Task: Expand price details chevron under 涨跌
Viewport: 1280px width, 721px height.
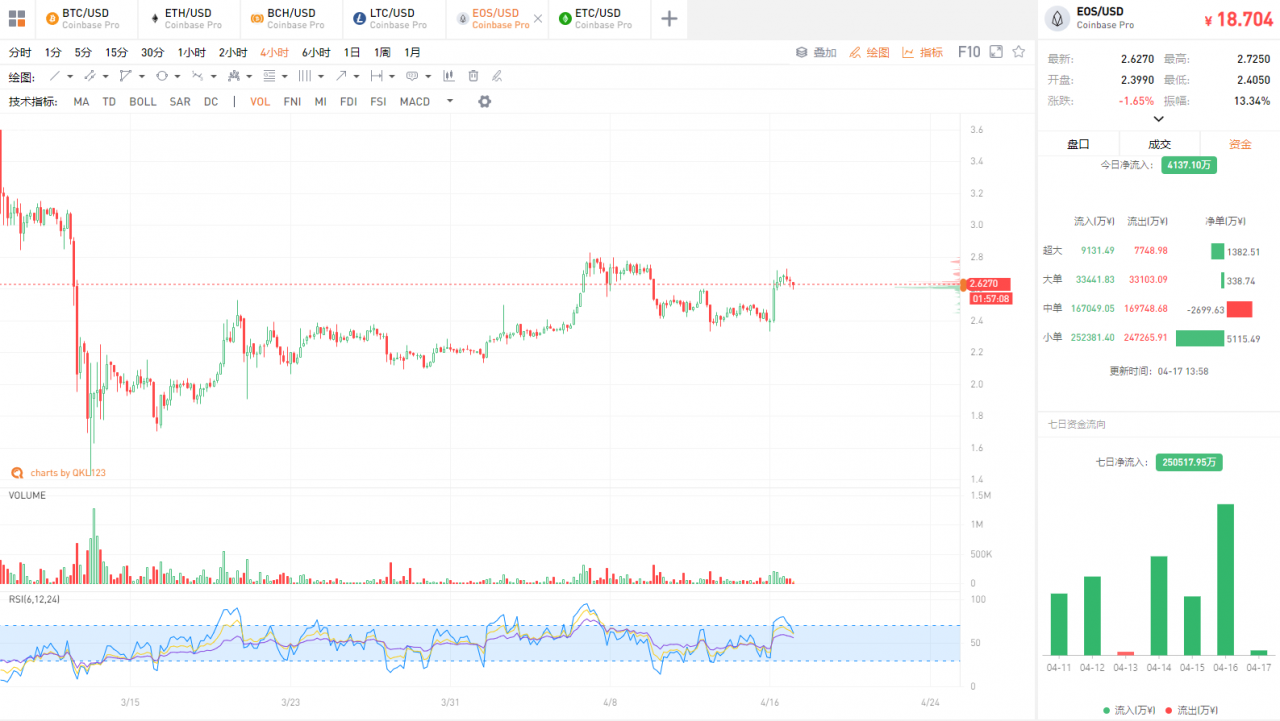Action: pyautogui.click(x=1159, y=119)
